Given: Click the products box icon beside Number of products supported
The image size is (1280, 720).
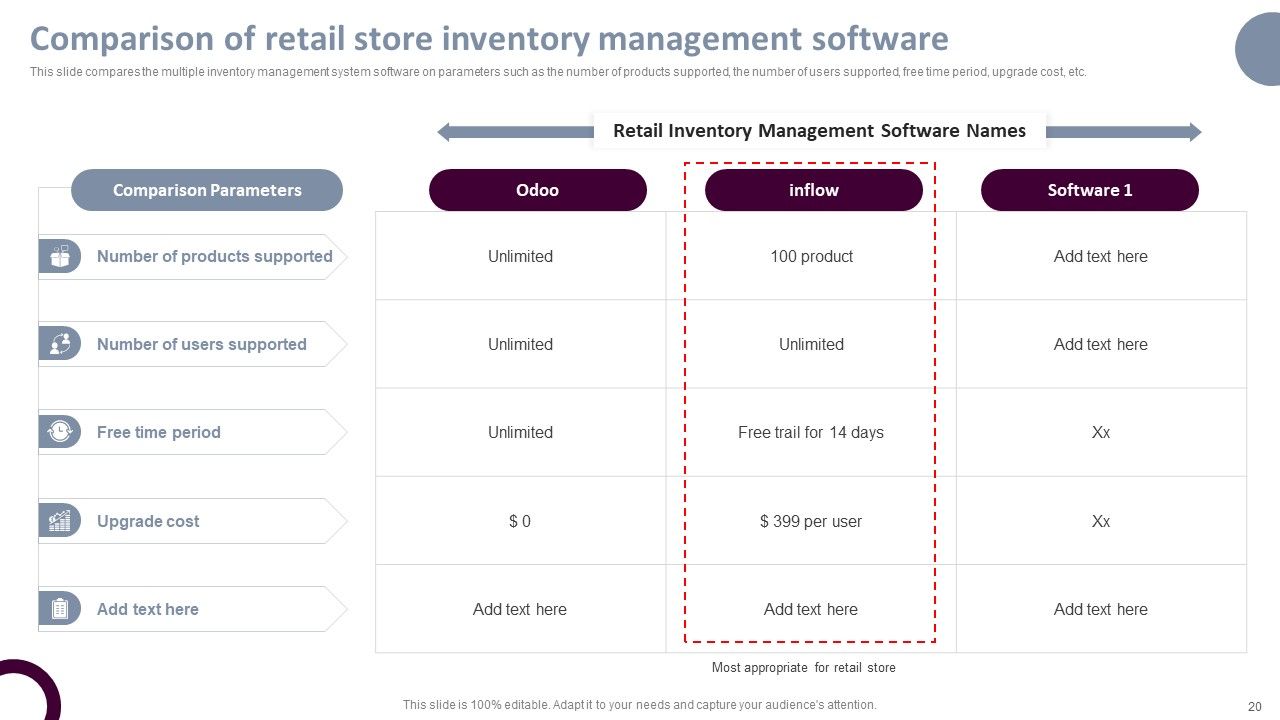Looking at the screenshot, I should pos(60,256).
